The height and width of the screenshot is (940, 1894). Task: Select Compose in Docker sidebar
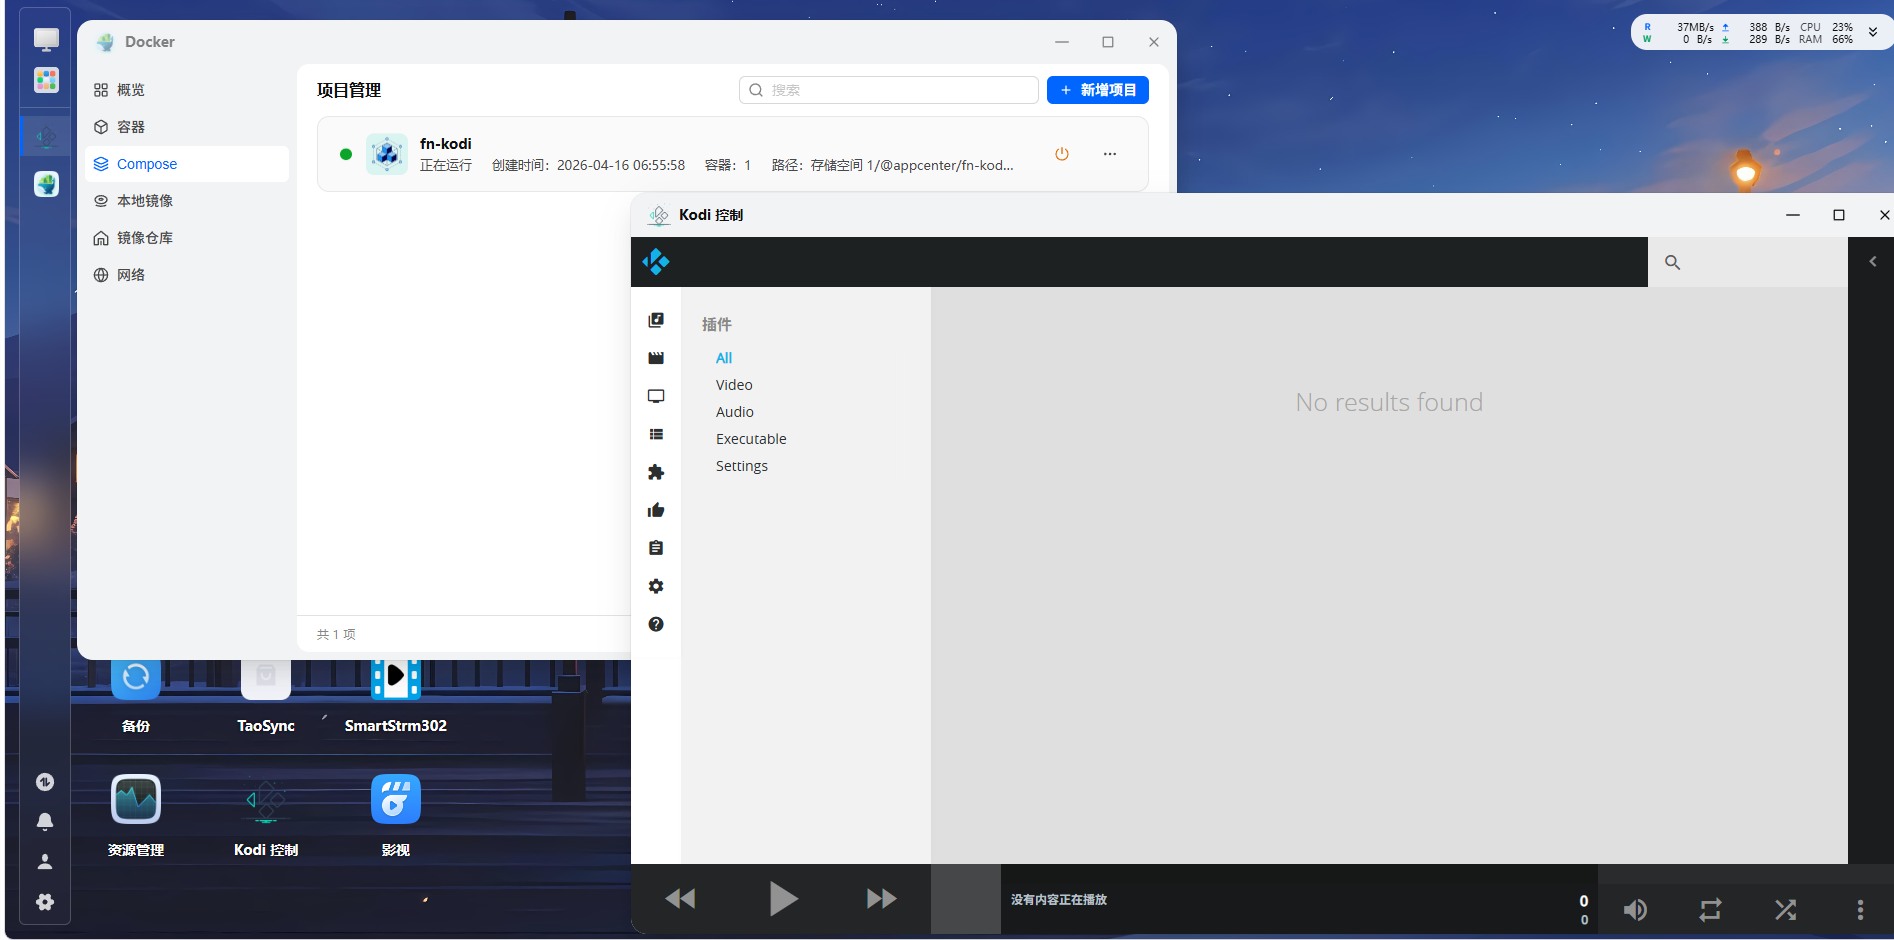click(x=187, y=164)
